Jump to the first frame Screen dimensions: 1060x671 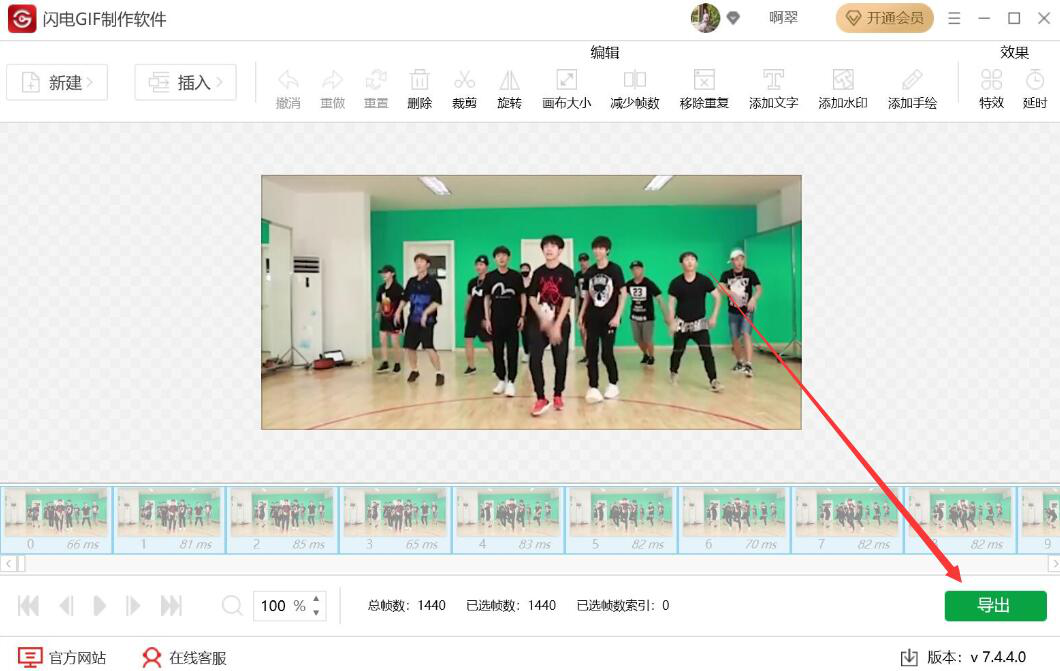28,605
